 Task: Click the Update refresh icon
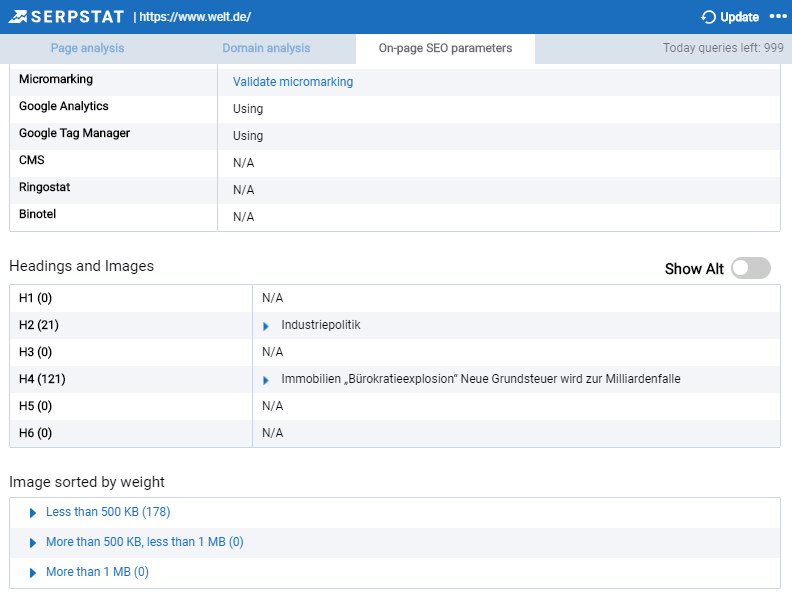(708, 17)
